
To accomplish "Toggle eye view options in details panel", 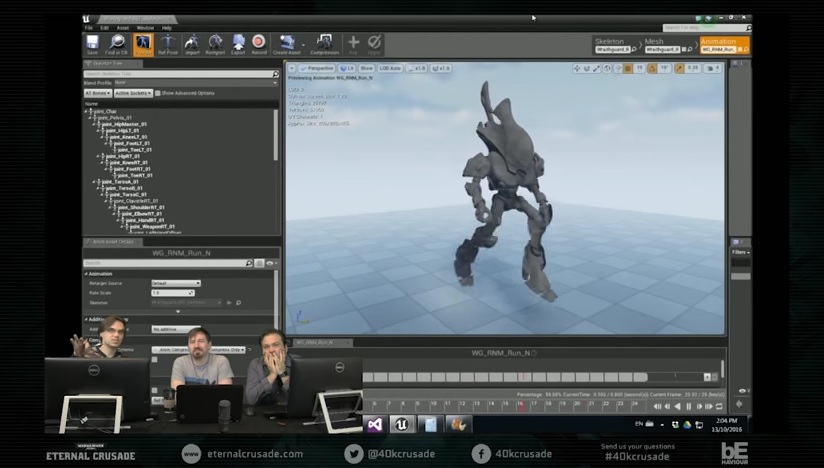I will (x=271, y=263).
